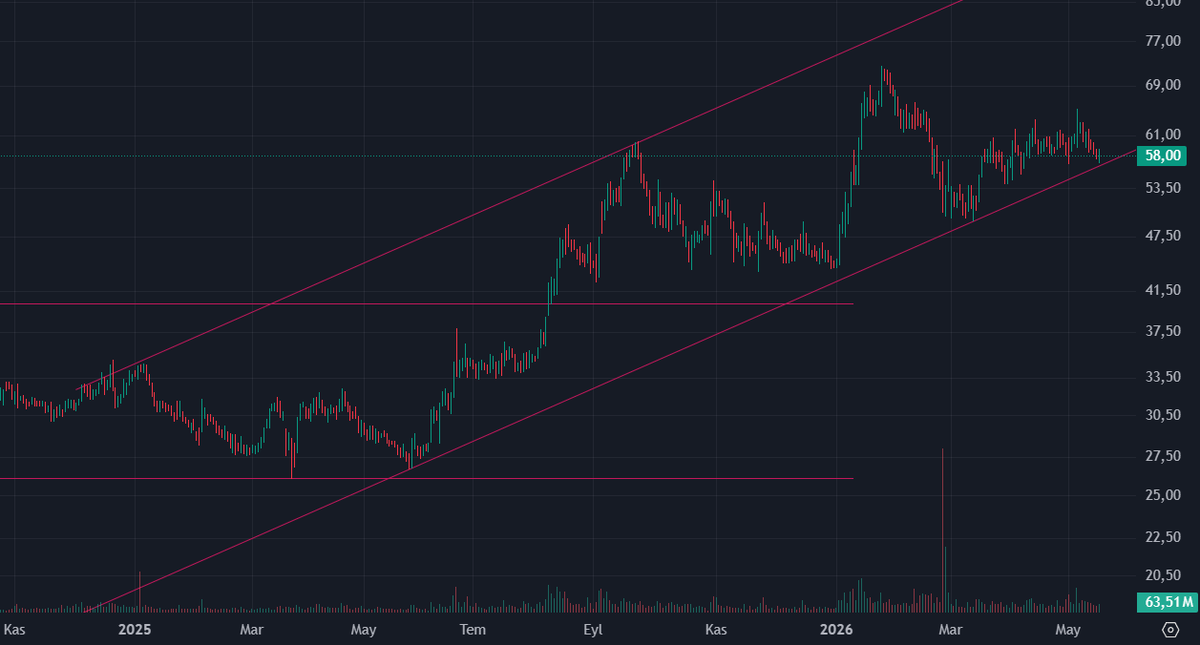The height and width of the screenshot is (645, 1200).
Task: Click the 22,50 price axis label
Action: [1164, 538]
